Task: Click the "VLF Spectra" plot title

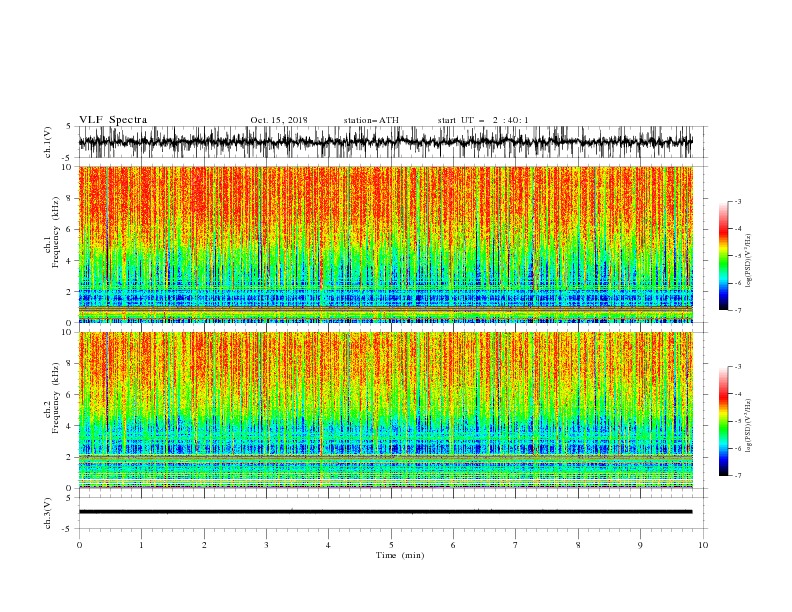Action: click(113, 120)
